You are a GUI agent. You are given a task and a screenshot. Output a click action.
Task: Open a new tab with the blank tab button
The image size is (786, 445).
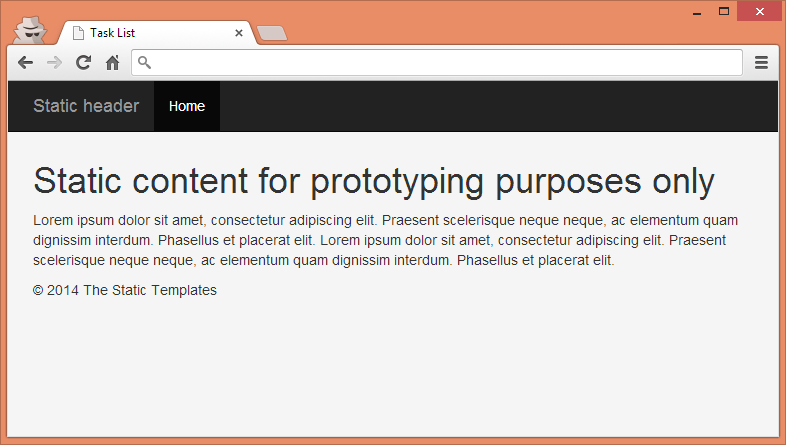[272, 34]
